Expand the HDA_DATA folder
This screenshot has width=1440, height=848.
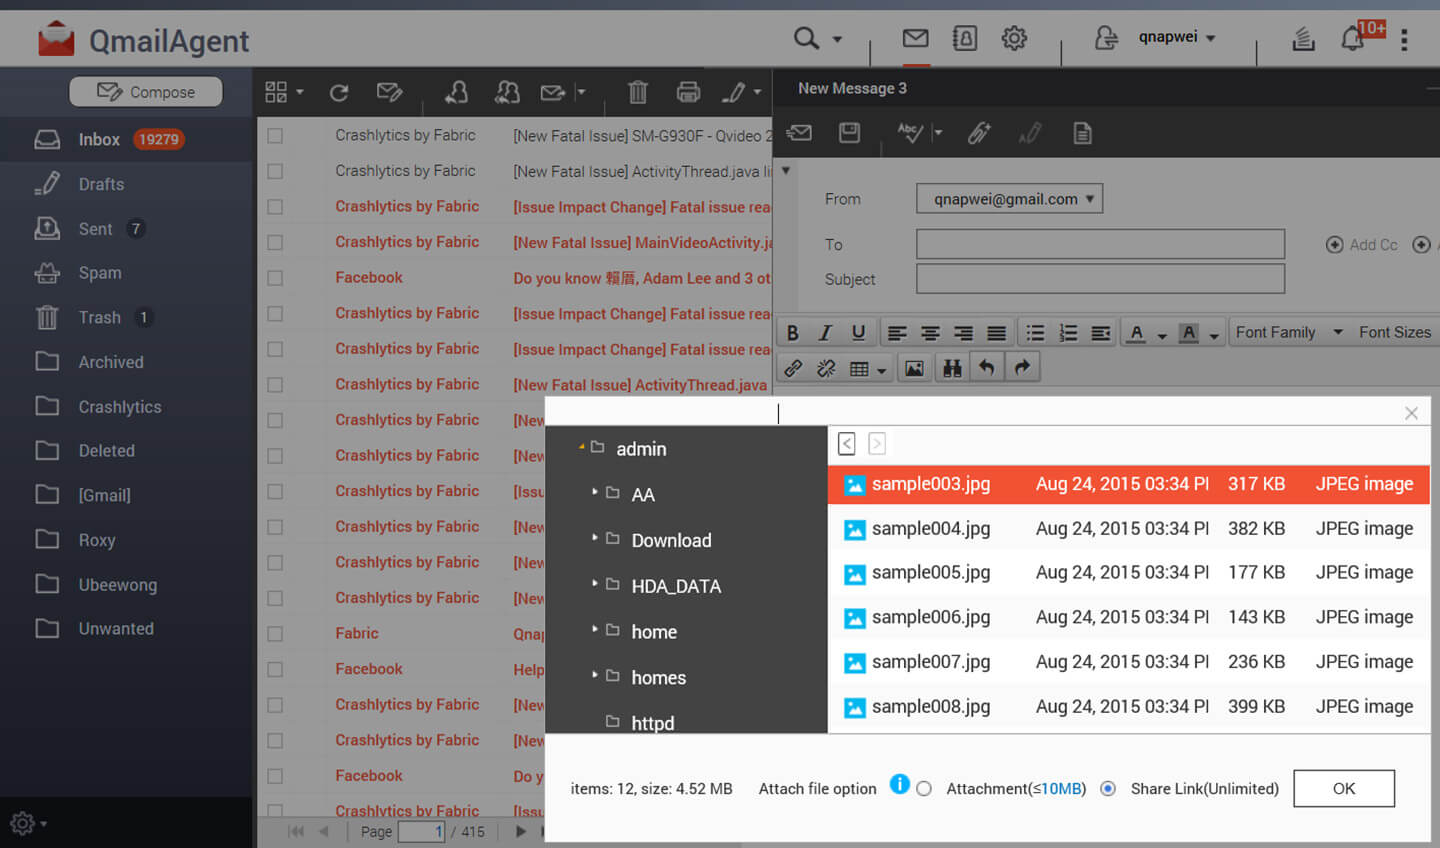coord(594,584)
